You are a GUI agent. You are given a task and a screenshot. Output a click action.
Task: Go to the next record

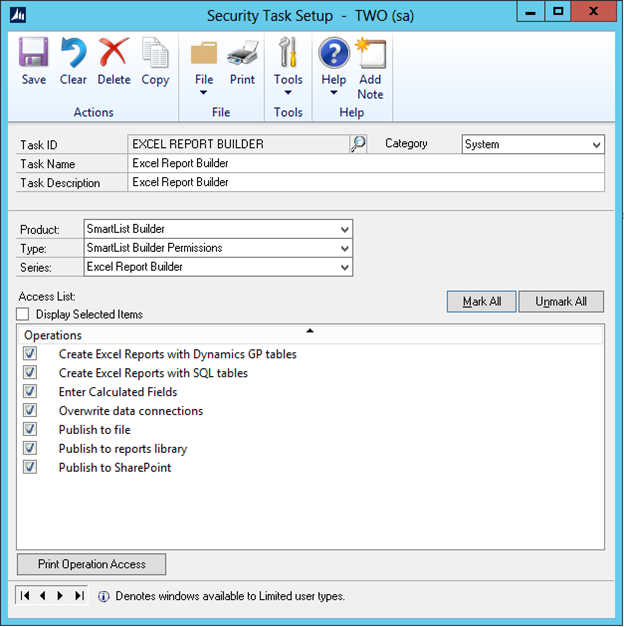(60, 596)
